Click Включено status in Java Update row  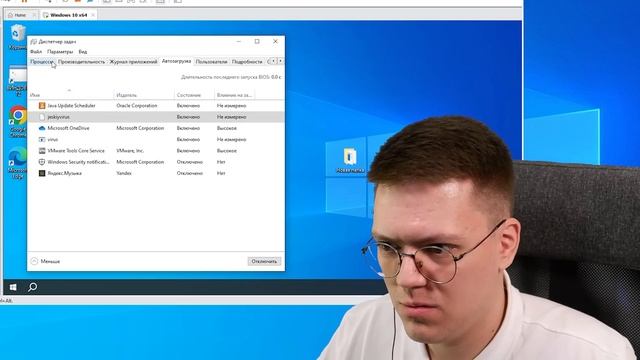tap(188, 105)
